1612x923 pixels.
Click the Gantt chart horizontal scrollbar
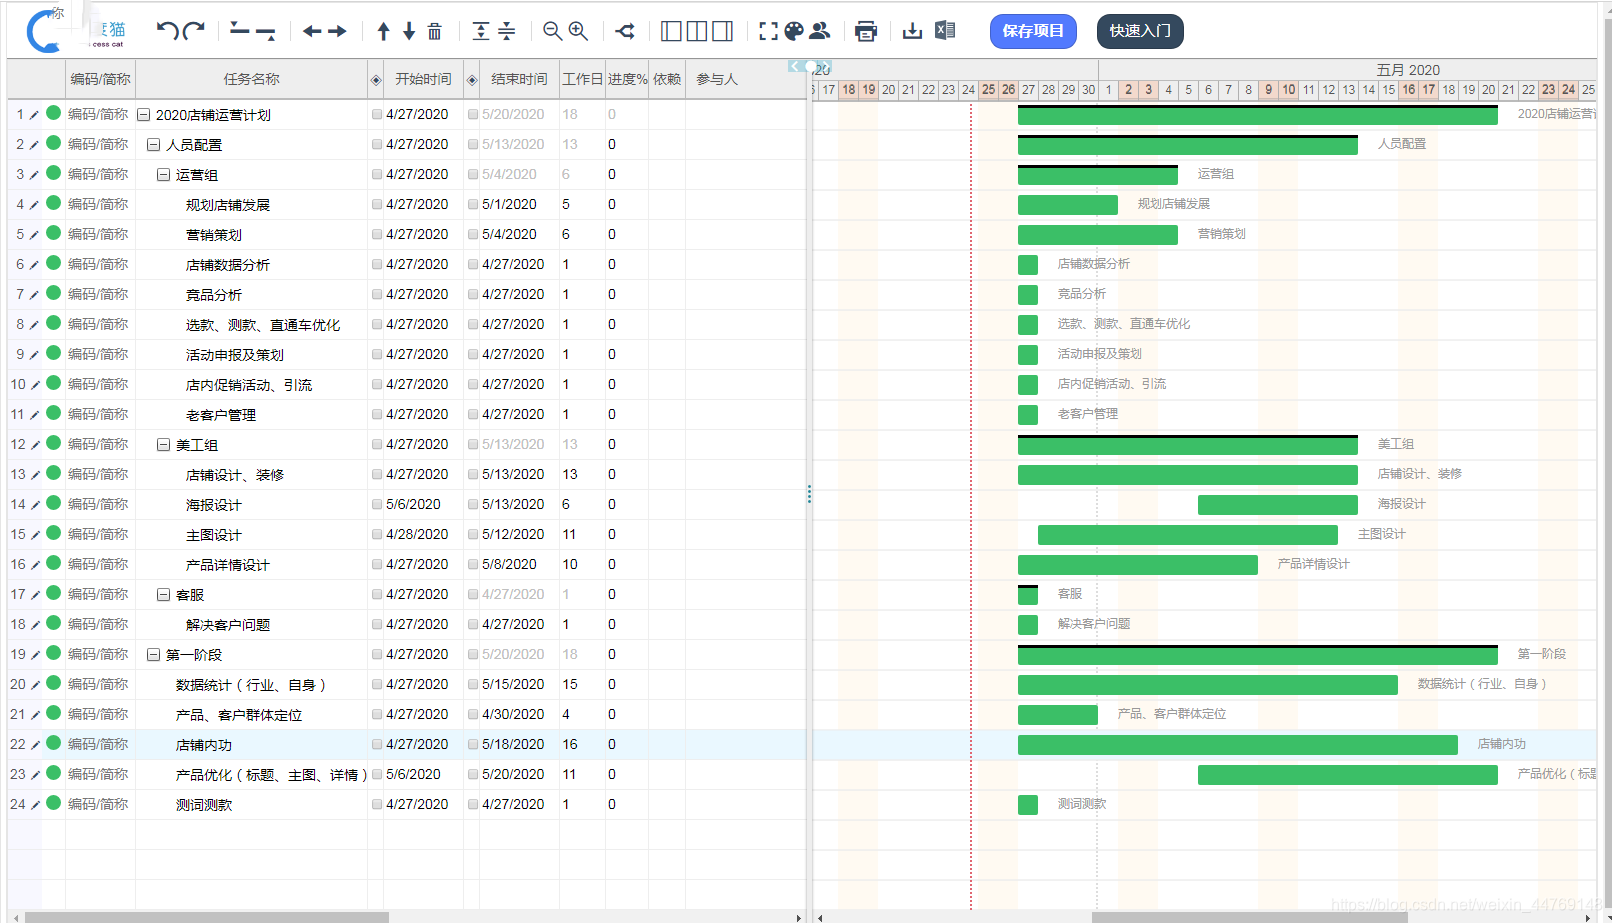pos(1249,917)
